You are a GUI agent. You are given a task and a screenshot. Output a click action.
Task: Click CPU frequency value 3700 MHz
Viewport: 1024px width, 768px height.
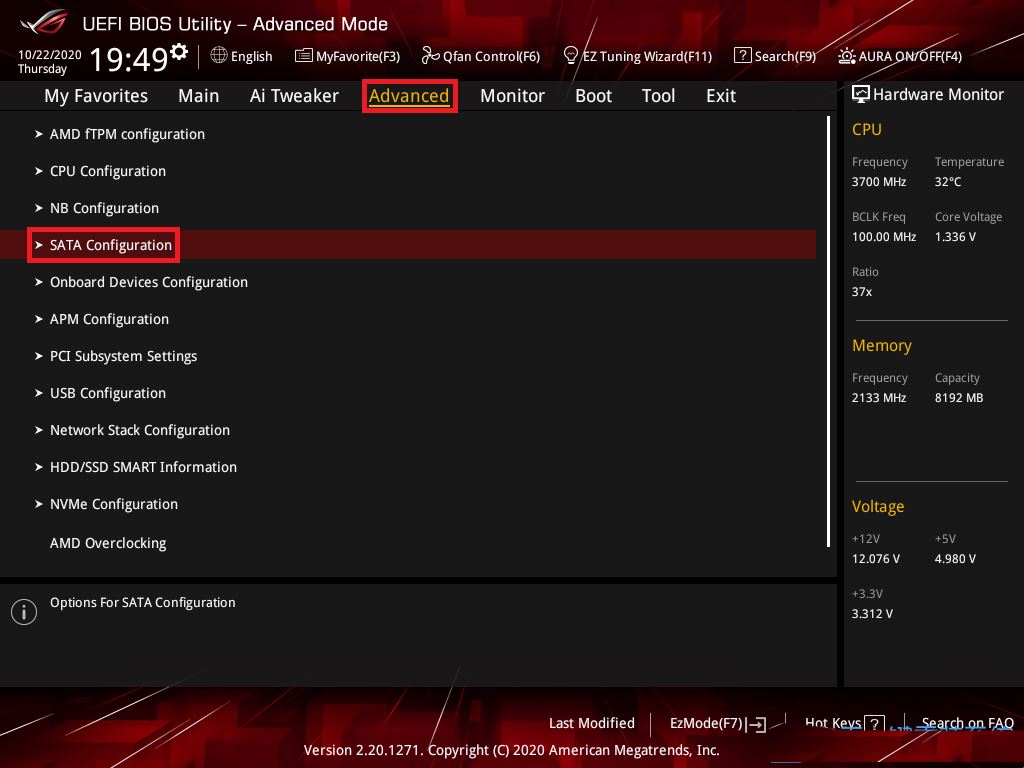(x=878, y=182)
